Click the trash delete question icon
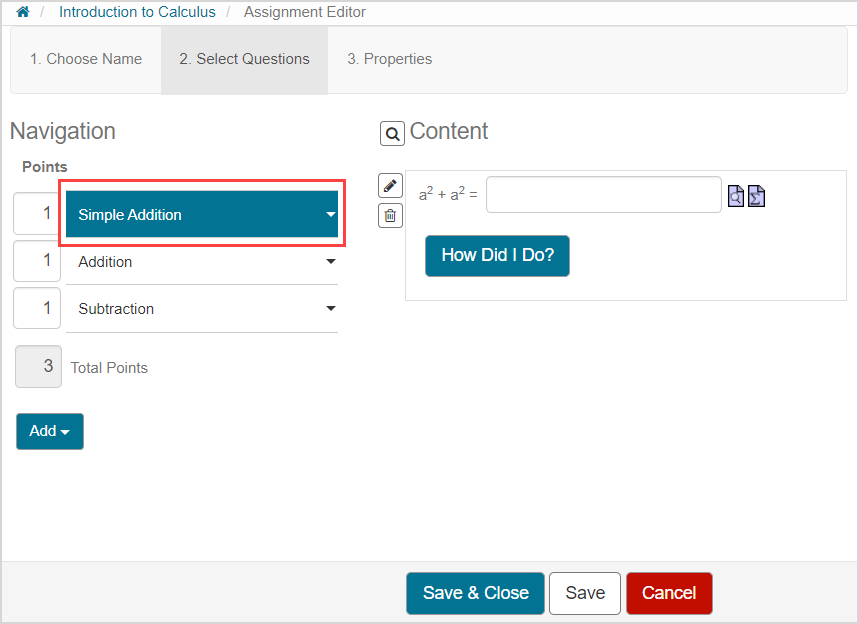859x624 pixels. coord(390,215)
